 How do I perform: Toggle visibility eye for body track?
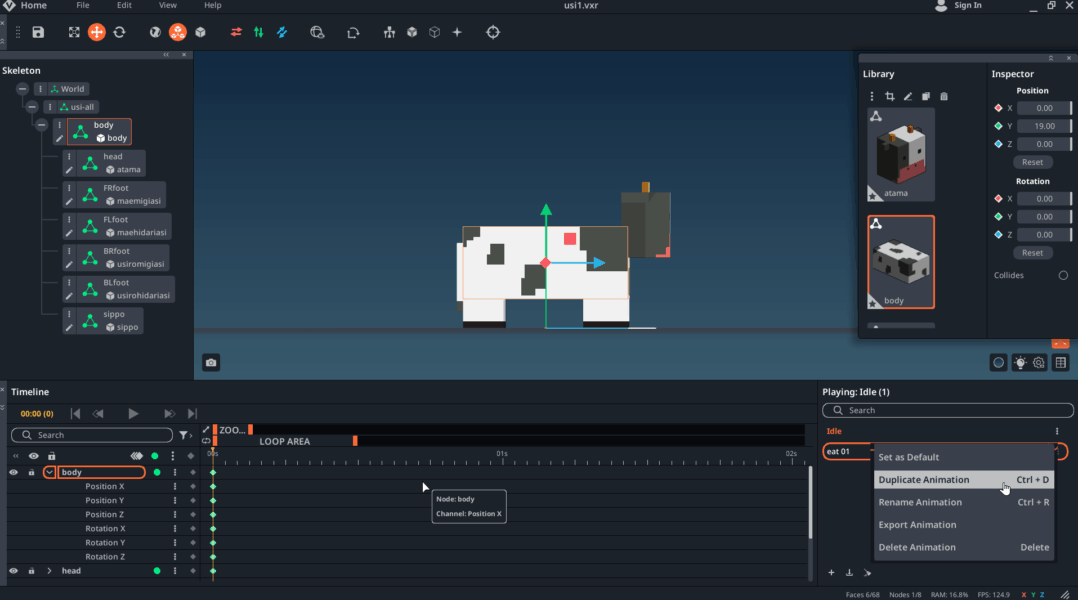point(13,472)
